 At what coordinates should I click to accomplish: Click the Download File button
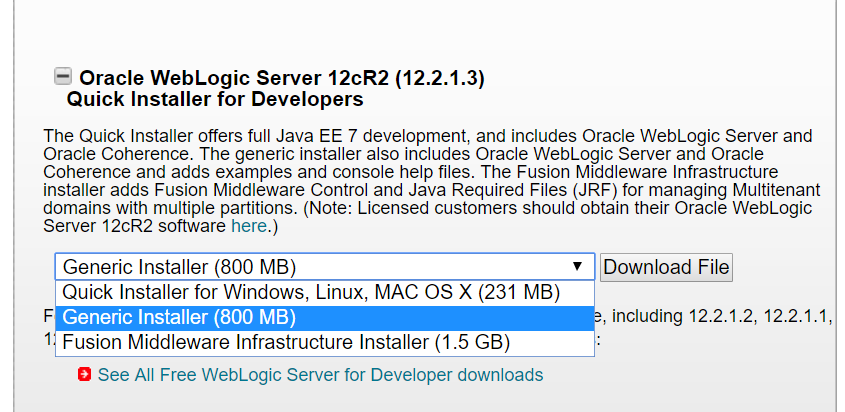pos(666,267)
